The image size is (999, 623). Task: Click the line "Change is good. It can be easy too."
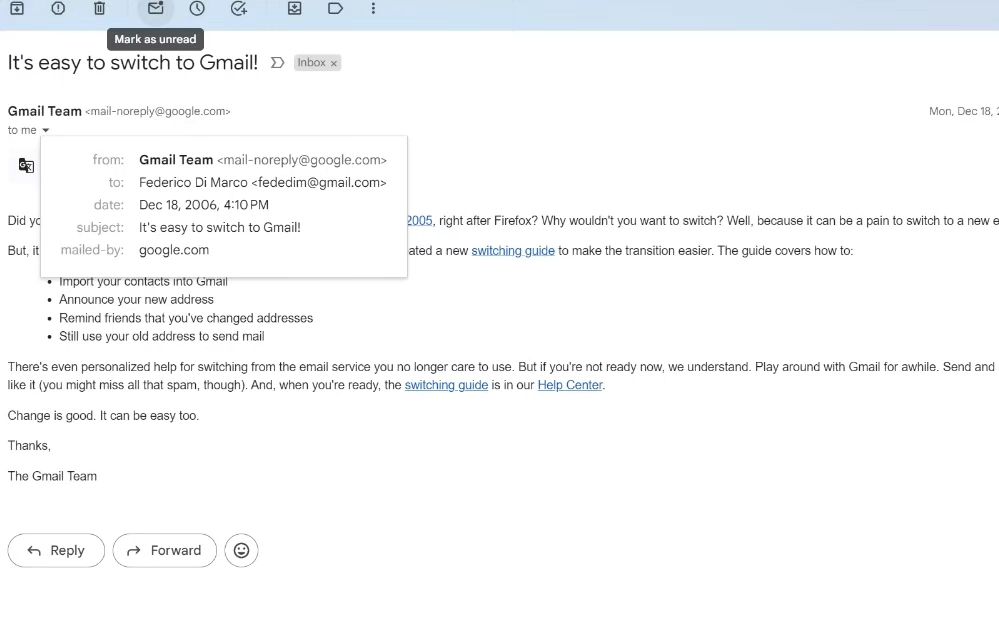coord(103,415)
